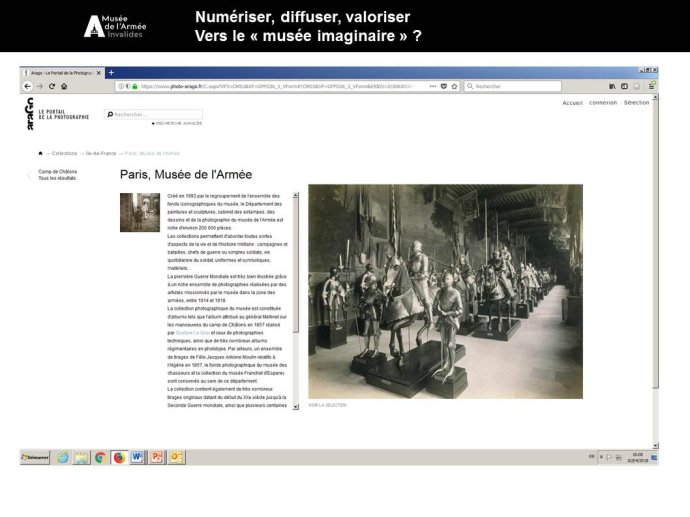The height and width of the screenshot is (517, 690).
Task: Click the Arago site Rechercher field
Action: (x=154, y=114)
